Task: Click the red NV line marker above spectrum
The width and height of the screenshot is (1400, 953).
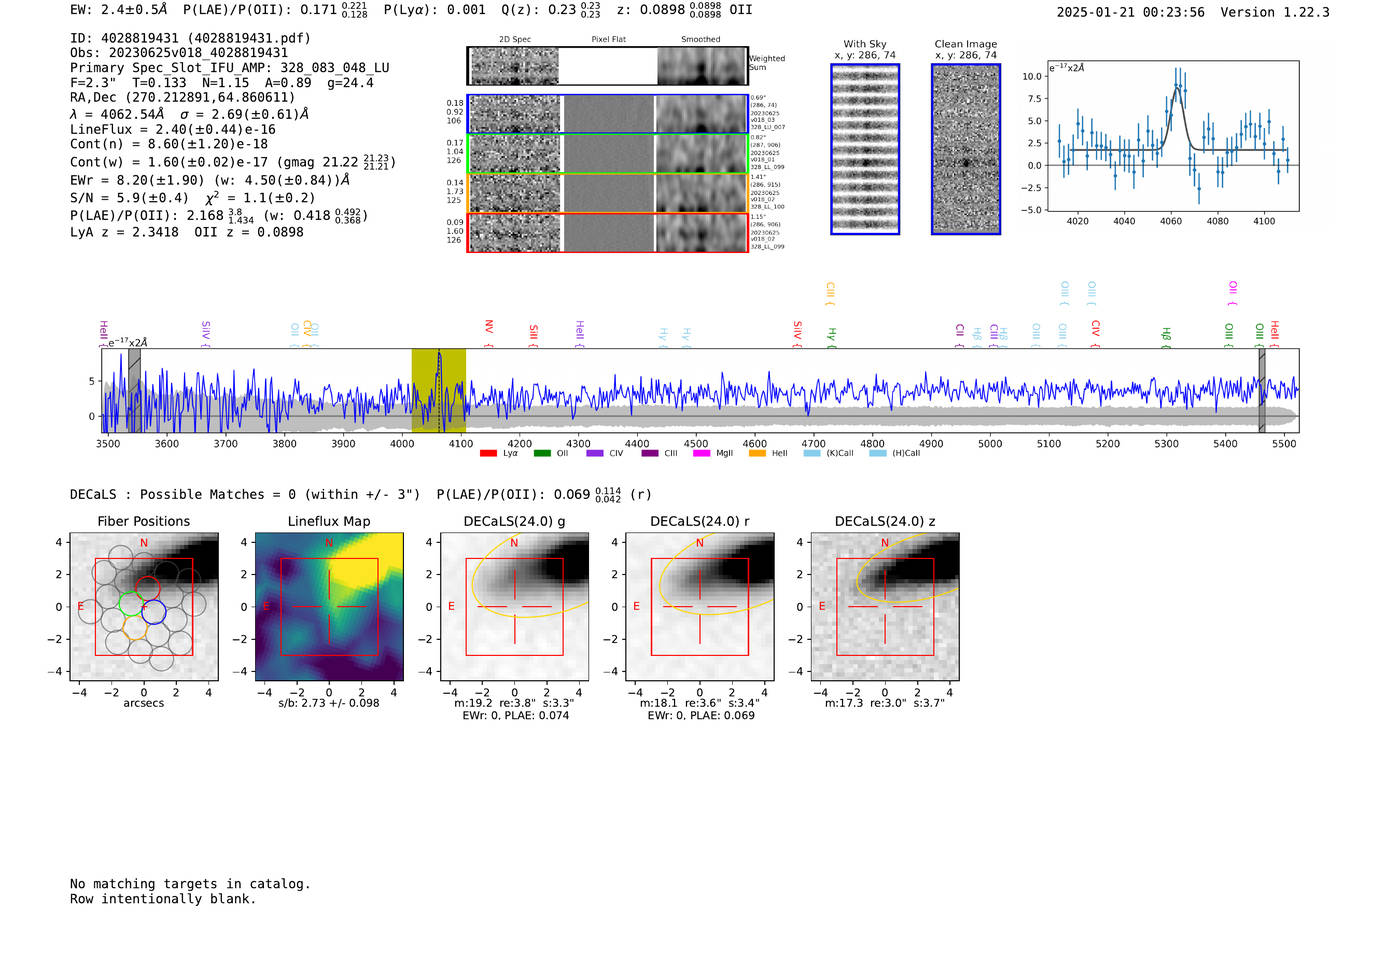Action: point(489,332)
